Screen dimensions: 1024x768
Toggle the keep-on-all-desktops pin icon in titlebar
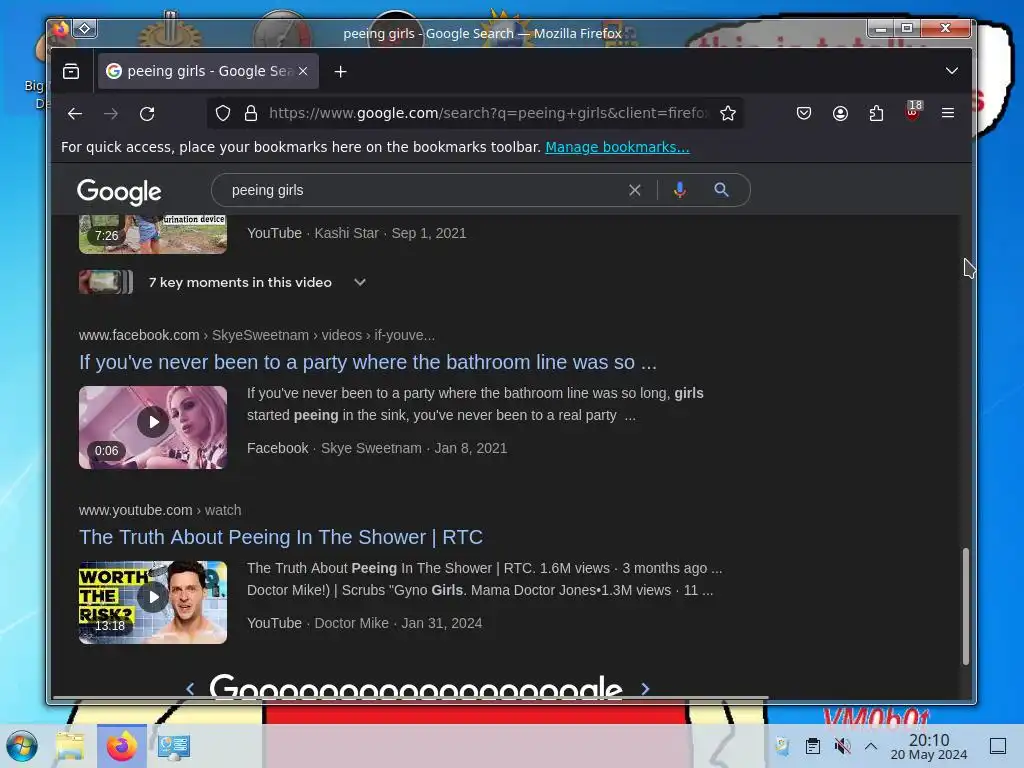coord(85,29)
